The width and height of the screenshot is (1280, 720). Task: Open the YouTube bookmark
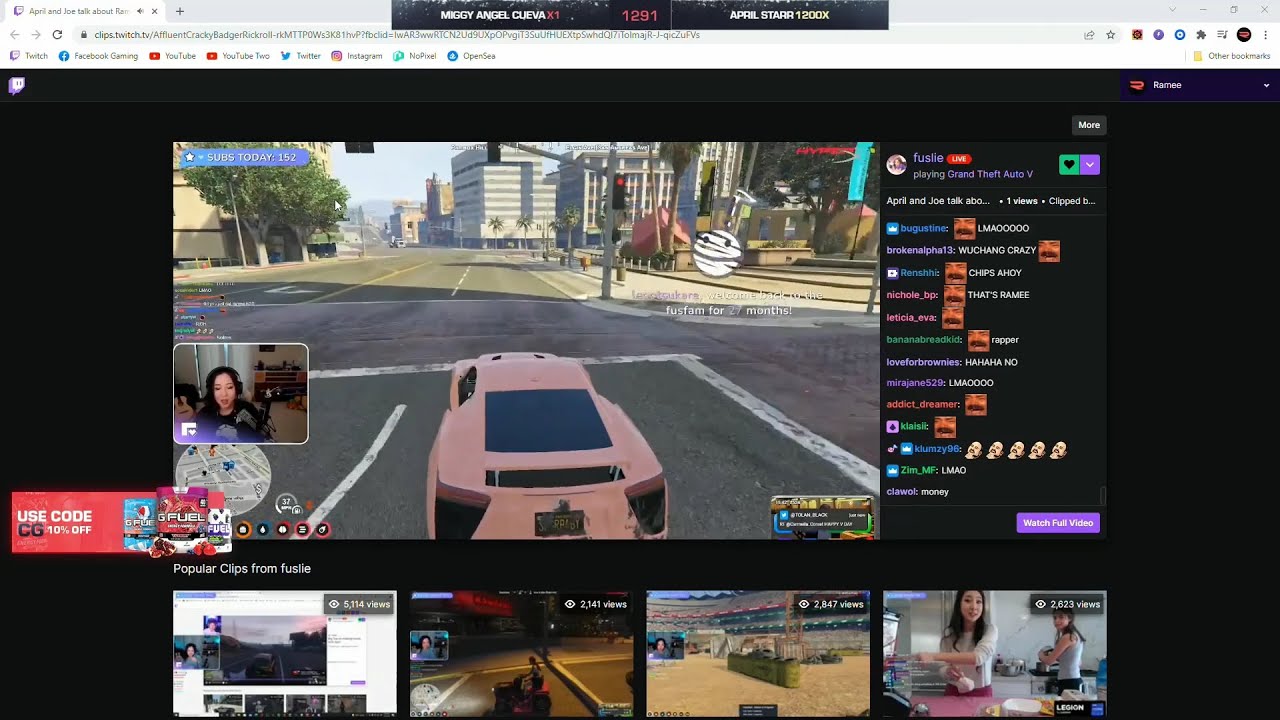coord(172,56)
